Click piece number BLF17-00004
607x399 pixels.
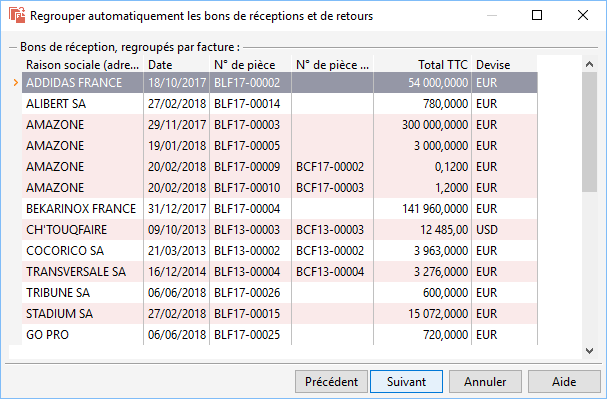click(247, 209)
